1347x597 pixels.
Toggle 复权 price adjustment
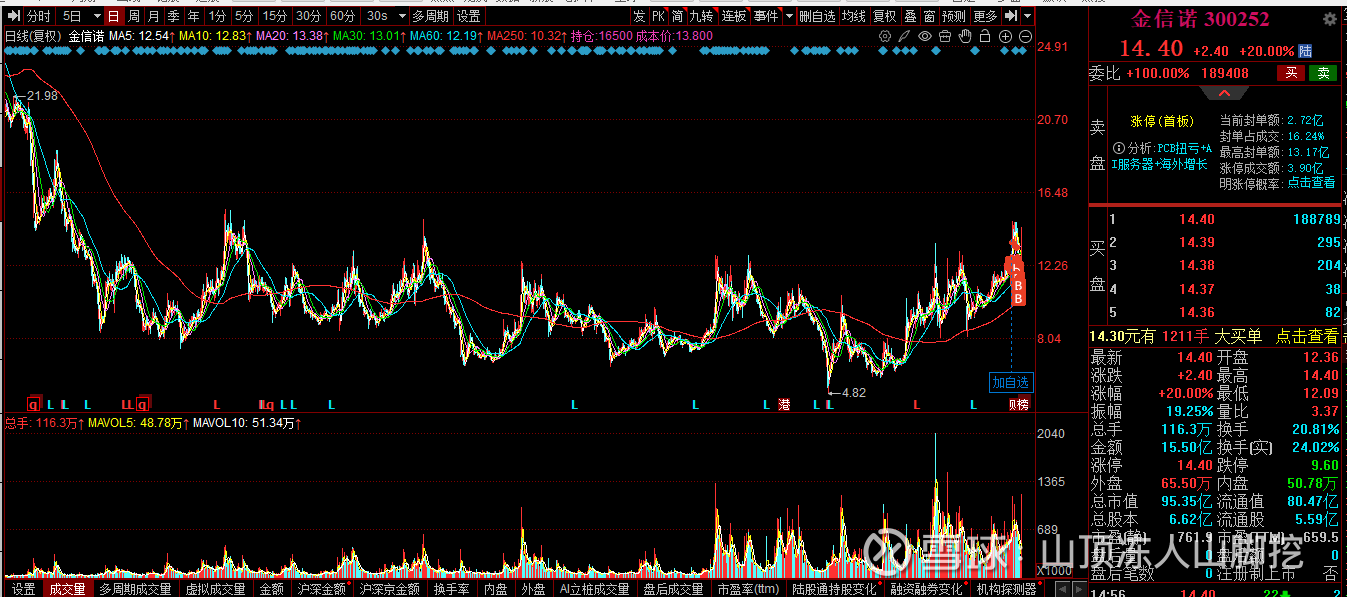click(x=884, y=16)
